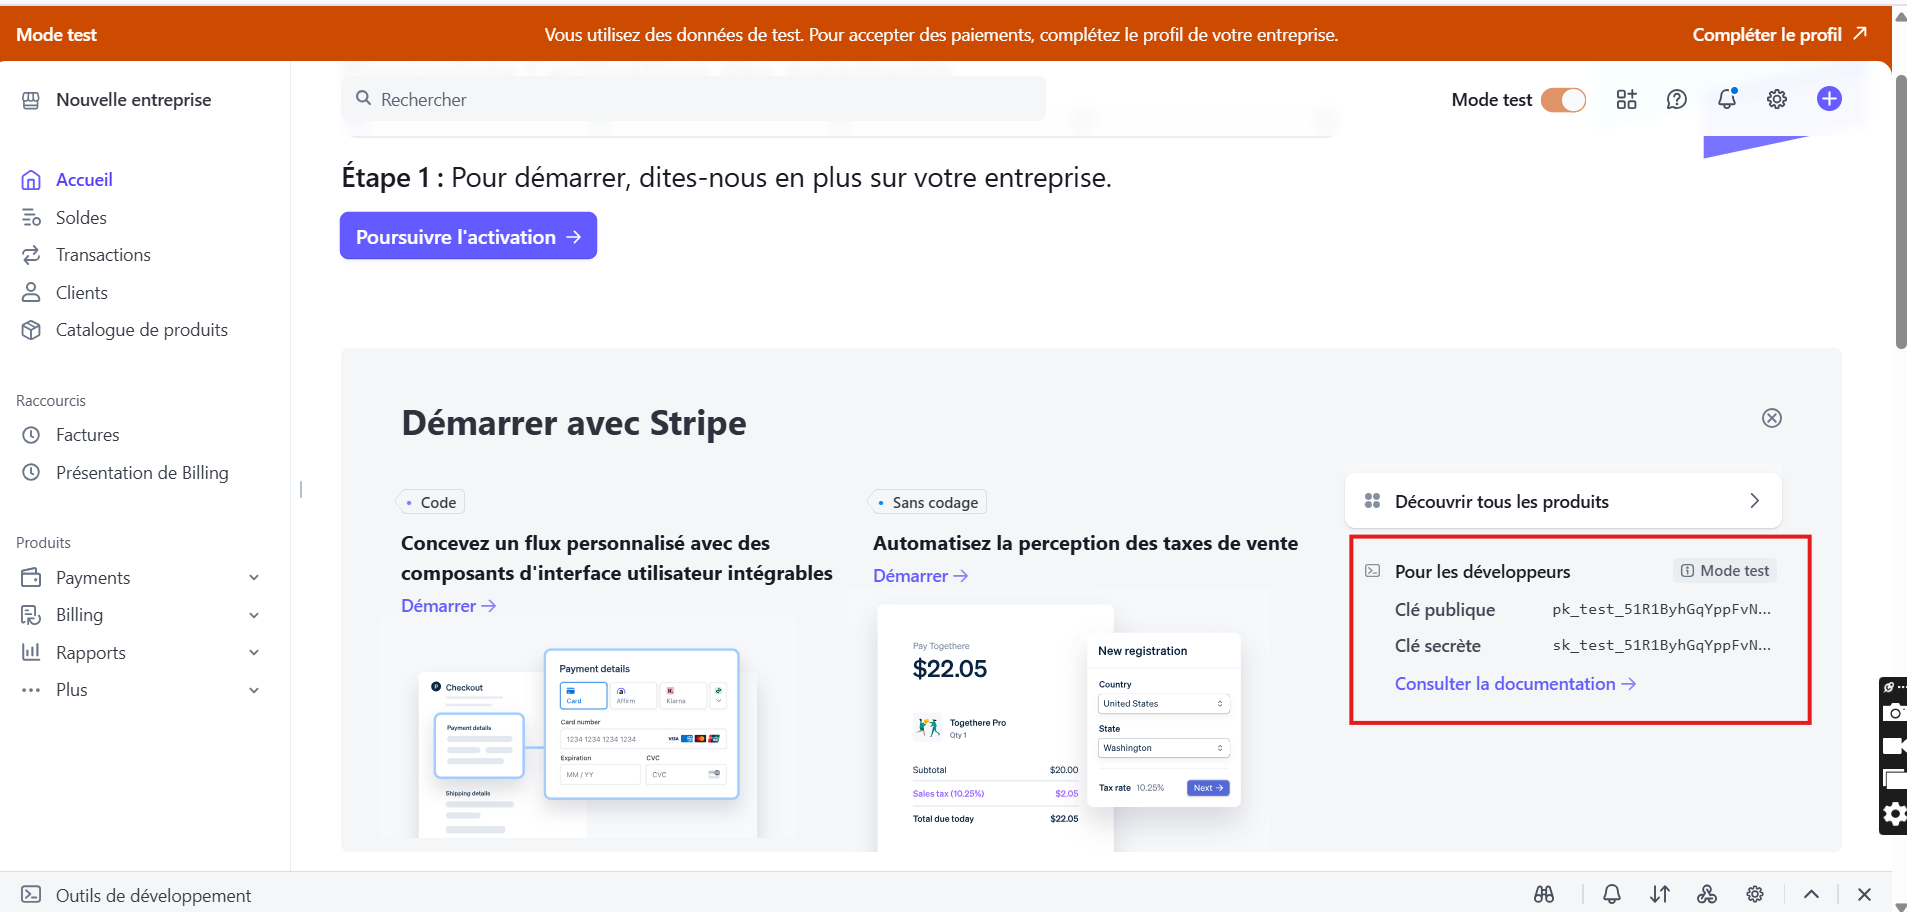The width and height of the screenshot is (1907, 912).
Task: Open Outils de développement bar
Action: tap(153, 895)
